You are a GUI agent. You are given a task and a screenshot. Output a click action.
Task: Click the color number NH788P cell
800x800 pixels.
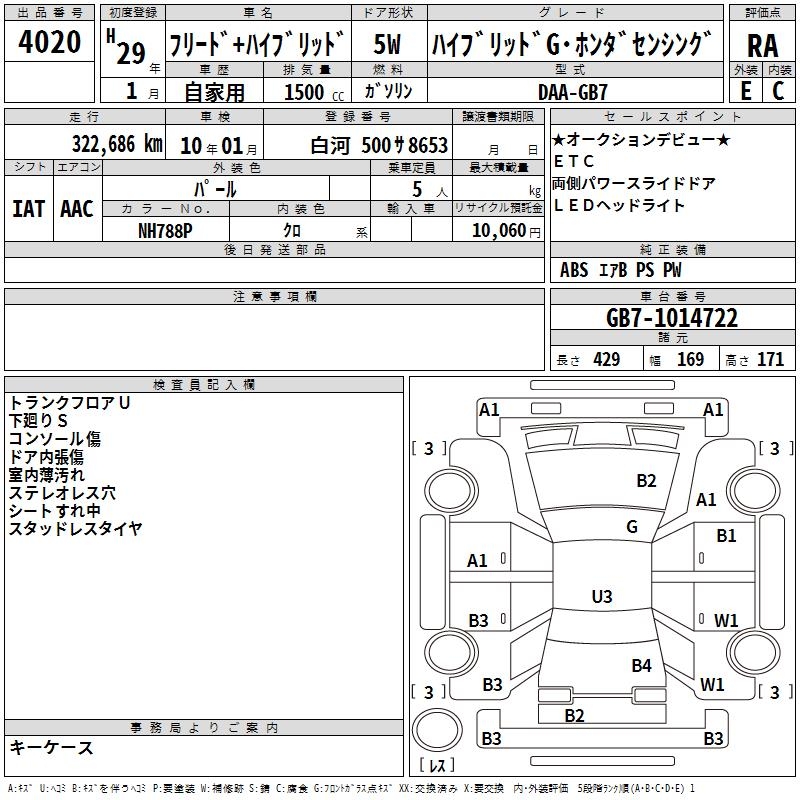tap(165, 231)
